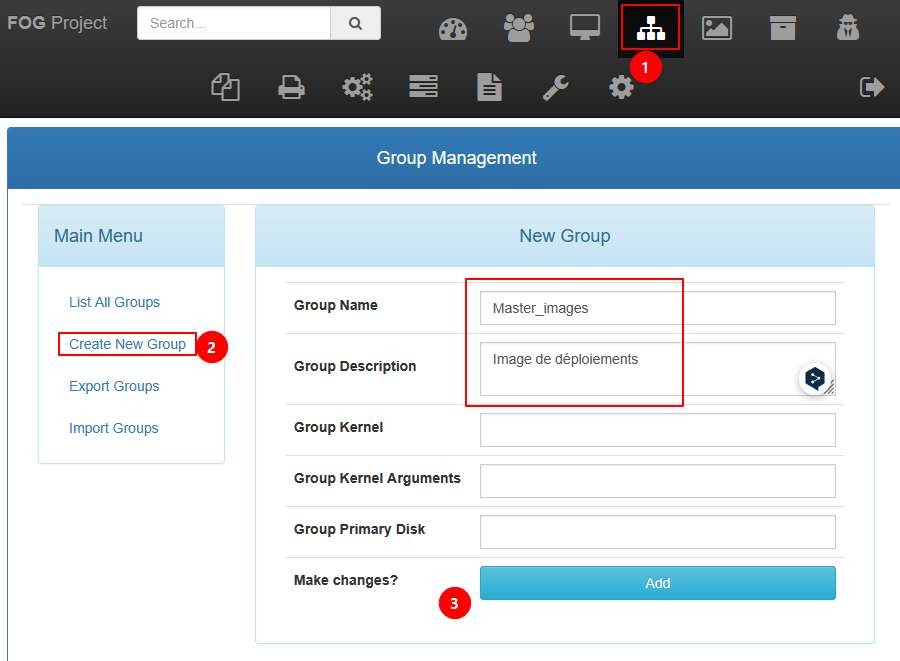Click the spy-figure Access Control icon
The width and height of the screenshot is (900, 661).
tap(848, 28)
